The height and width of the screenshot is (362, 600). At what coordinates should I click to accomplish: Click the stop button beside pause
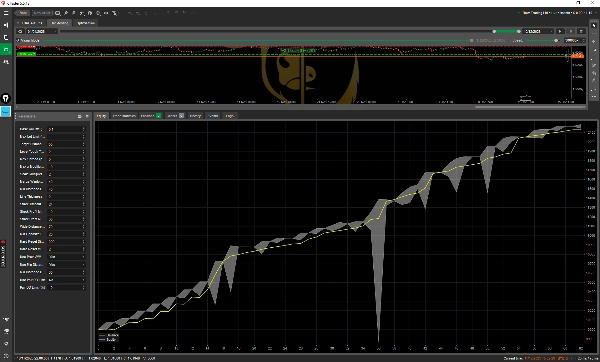coord(581,31)
